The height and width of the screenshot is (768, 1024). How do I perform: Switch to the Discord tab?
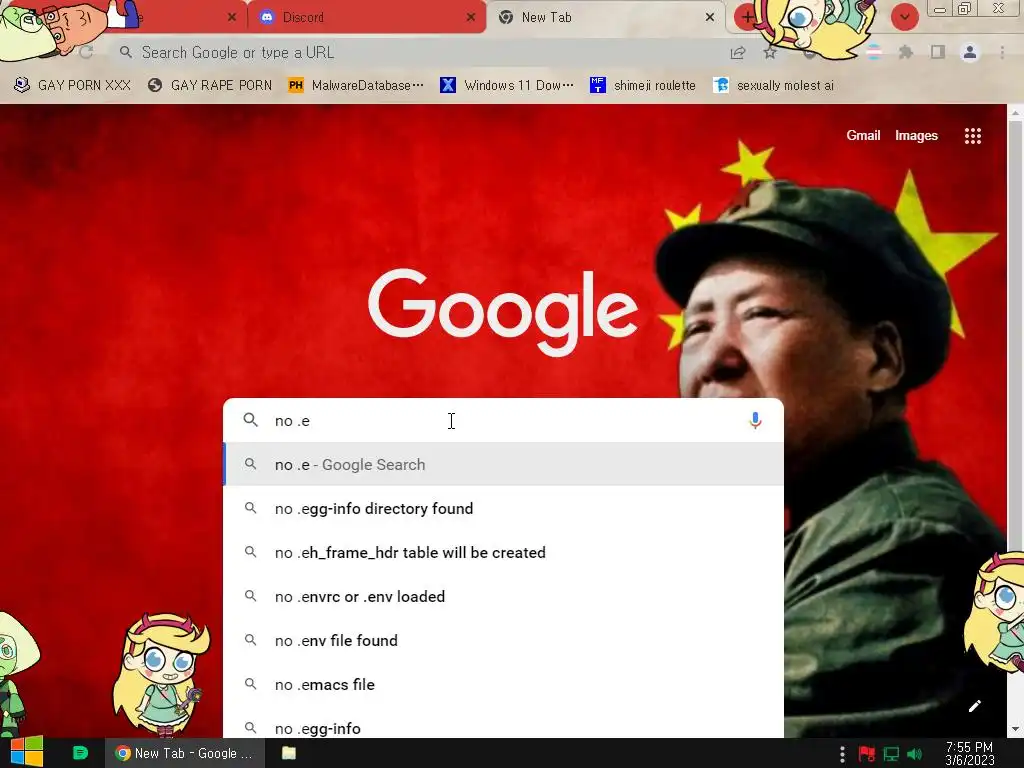367,18
